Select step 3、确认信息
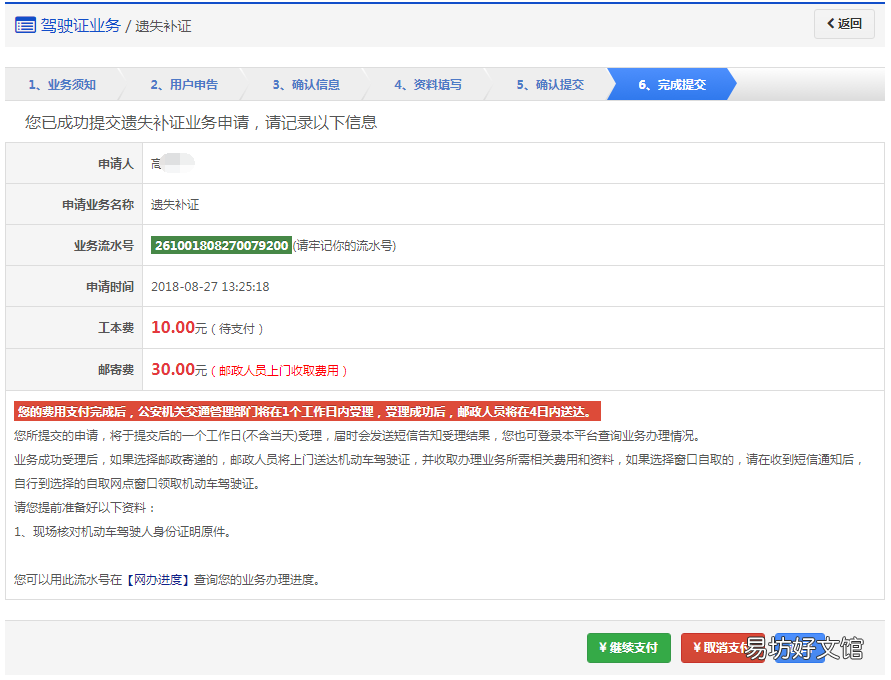 [x=306, y=85]
